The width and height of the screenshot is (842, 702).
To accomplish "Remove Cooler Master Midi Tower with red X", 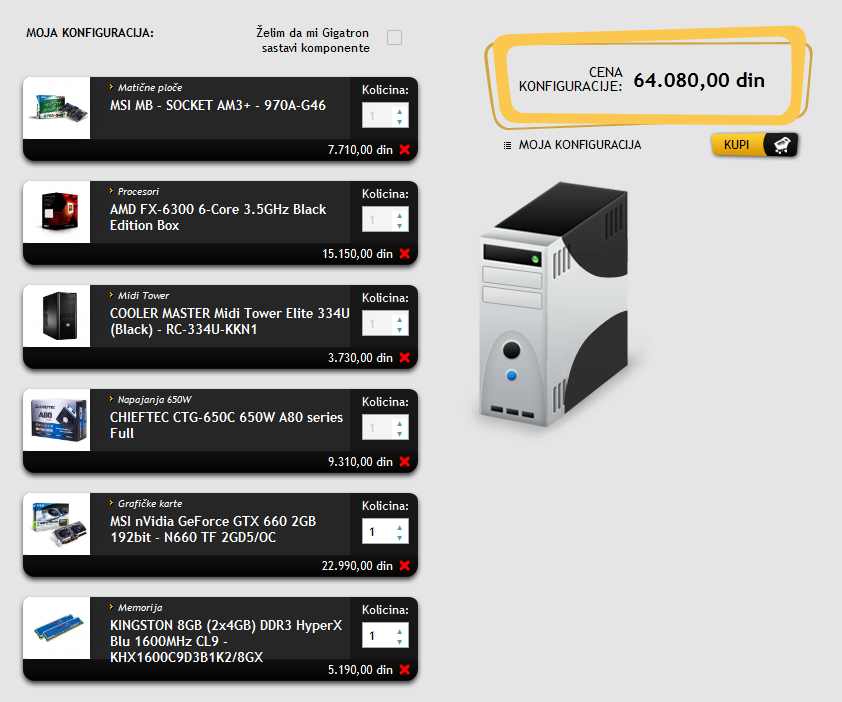I will (405, 358).
